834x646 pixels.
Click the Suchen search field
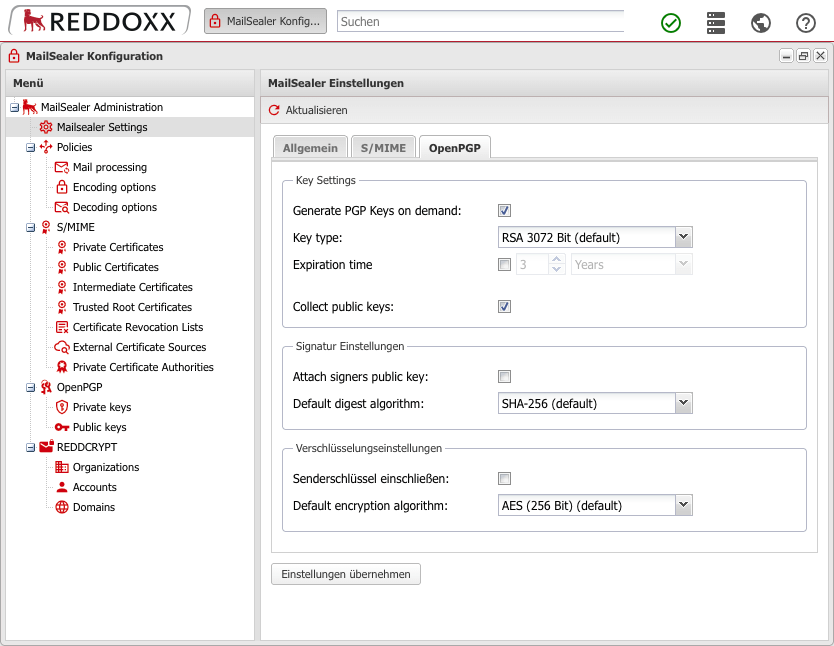point(480,21)
